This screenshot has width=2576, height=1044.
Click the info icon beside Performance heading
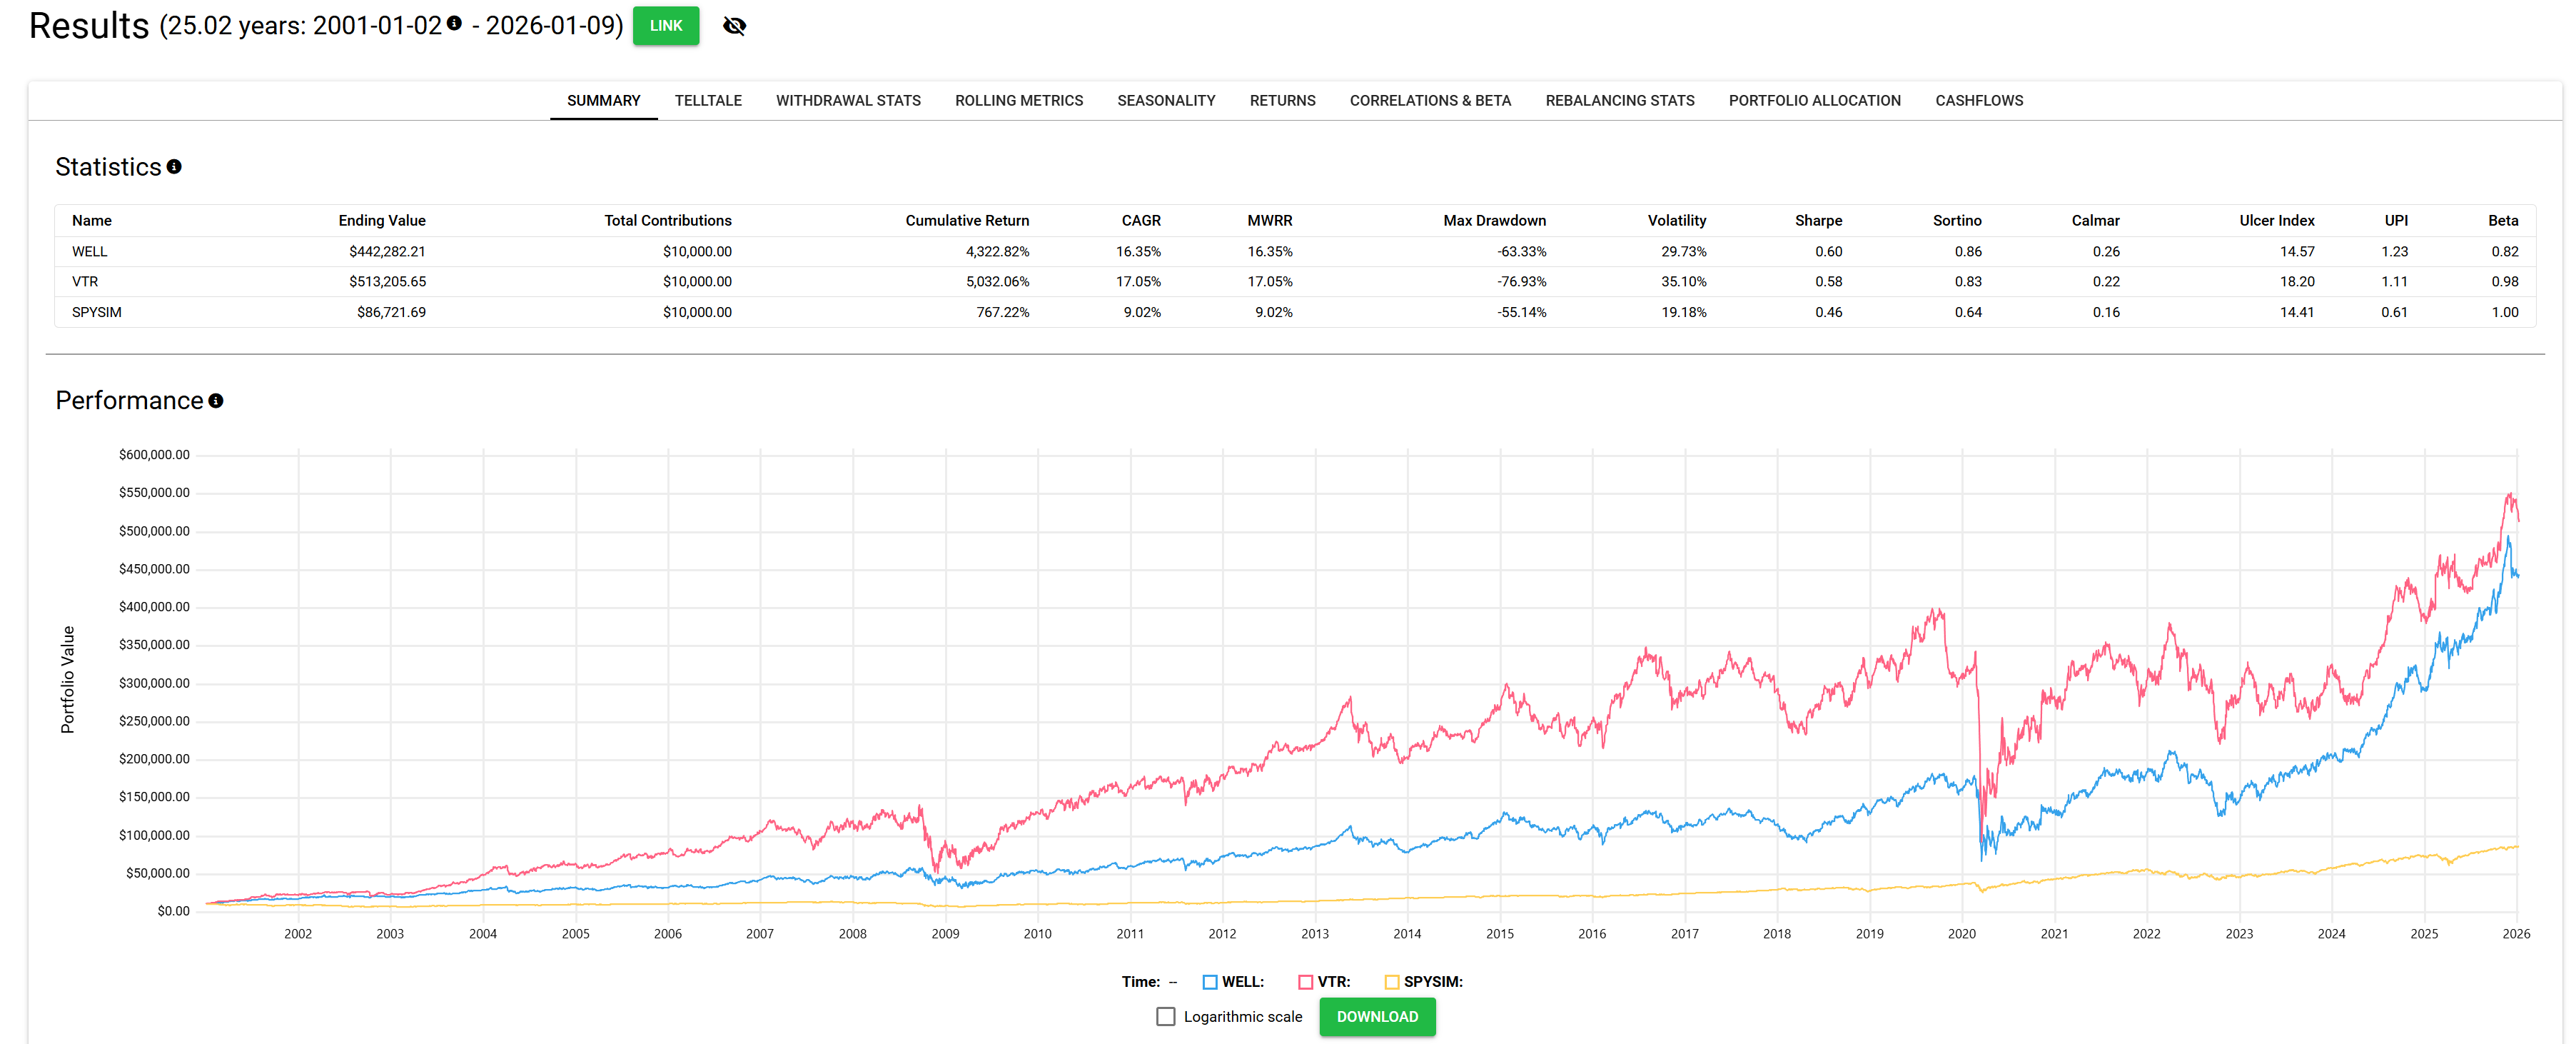pyautogui.click(x=215, y=401)
